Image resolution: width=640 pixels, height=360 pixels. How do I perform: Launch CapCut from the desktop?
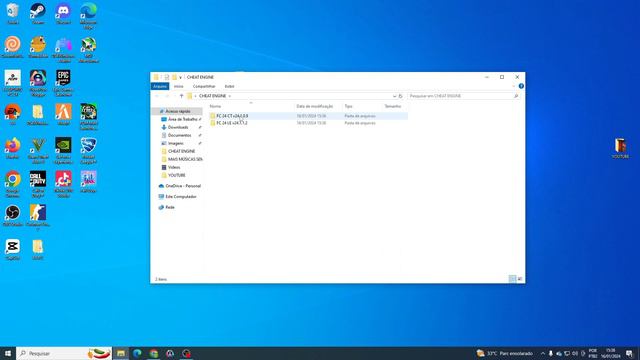pos(13,249)
